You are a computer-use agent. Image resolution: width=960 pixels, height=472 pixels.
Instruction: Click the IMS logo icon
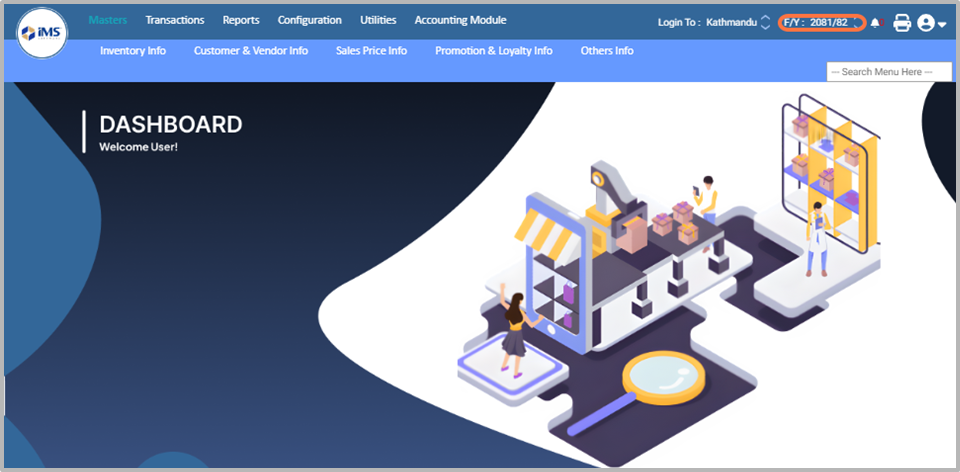[x=43, y=32]
